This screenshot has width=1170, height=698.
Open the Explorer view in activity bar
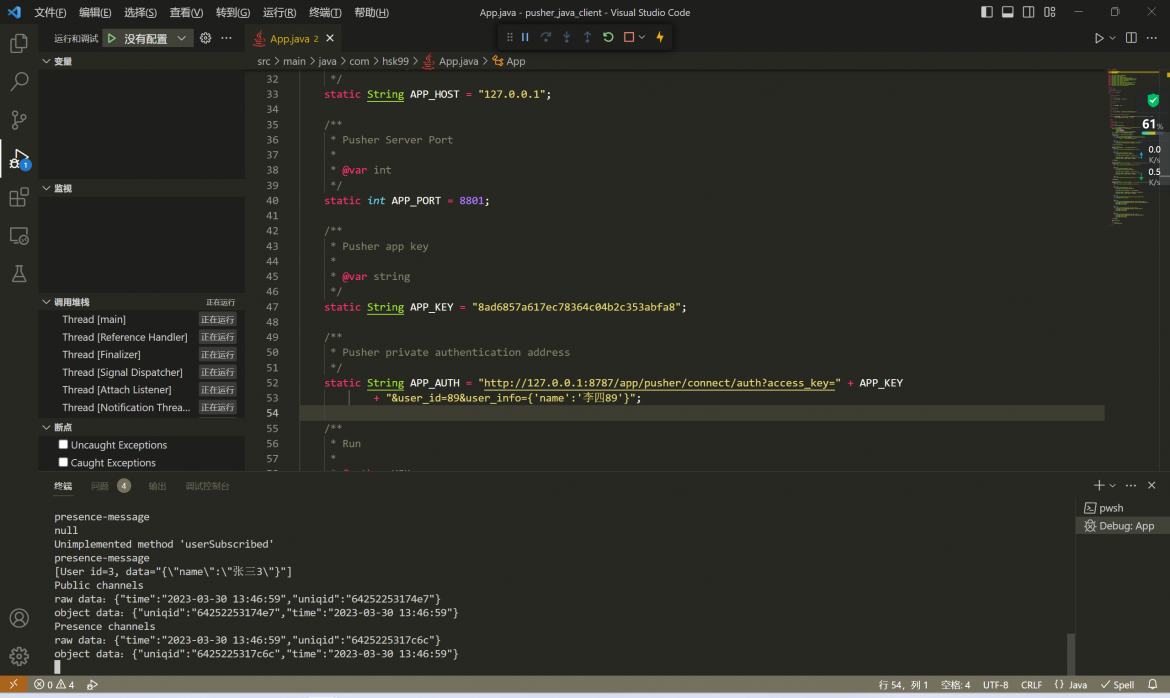click(19, 43)
